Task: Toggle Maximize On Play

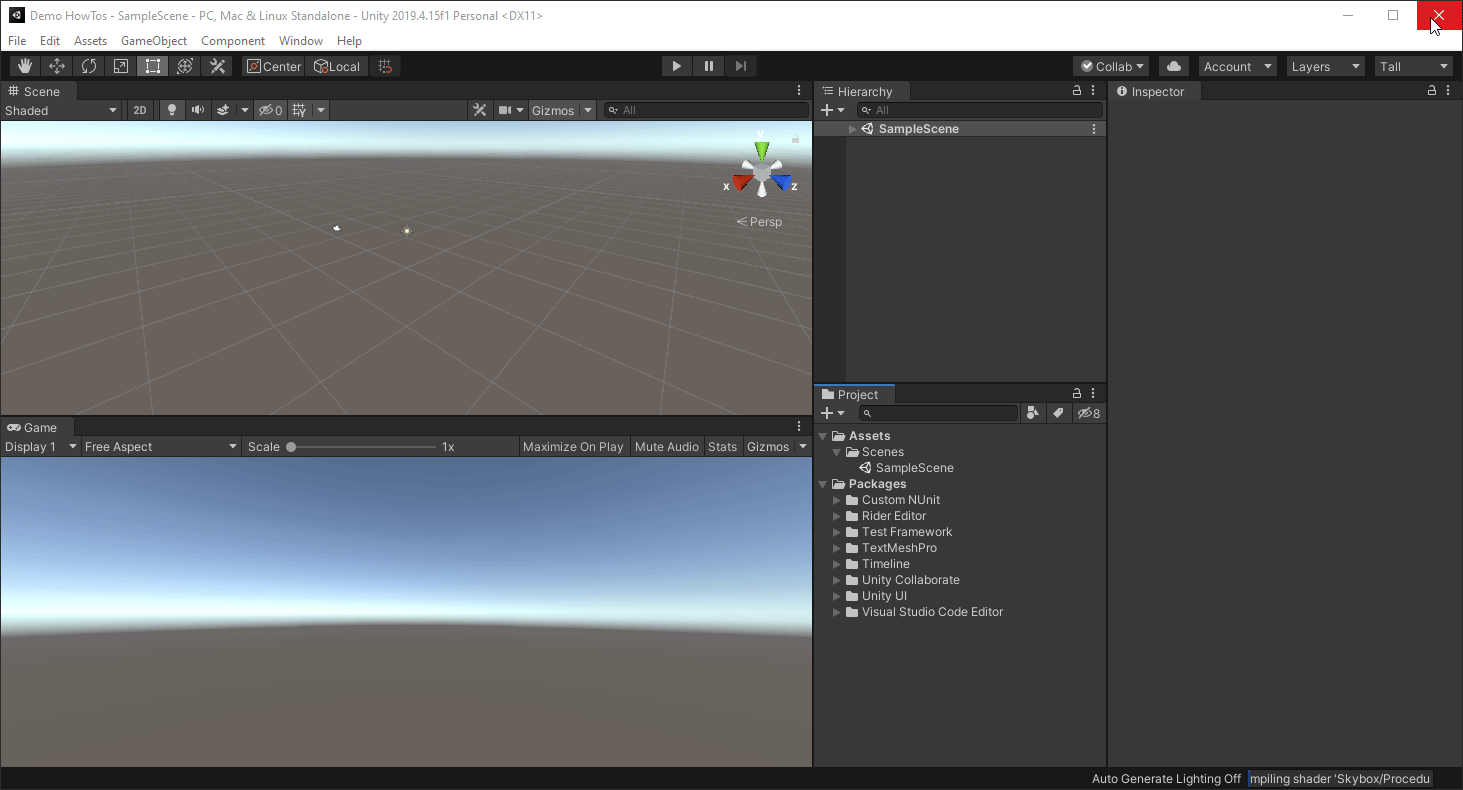Action: [x=573, y=447]
